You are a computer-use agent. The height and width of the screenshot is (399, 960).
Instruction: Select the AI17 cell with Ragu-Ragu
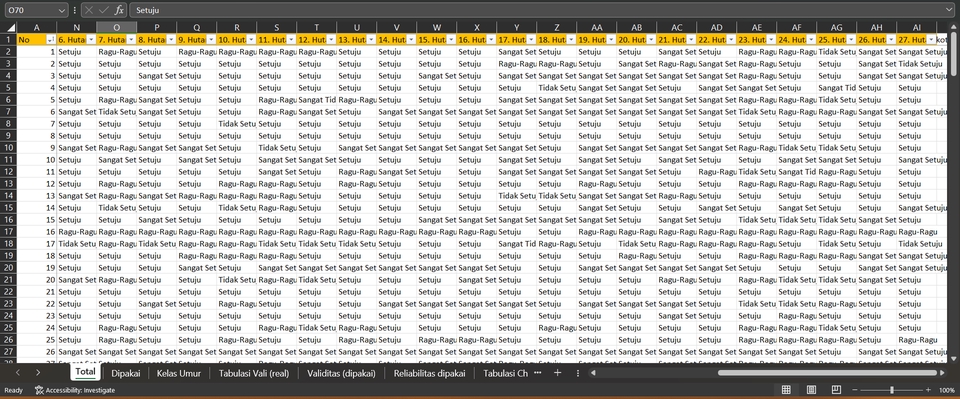[x=916, y=233]
